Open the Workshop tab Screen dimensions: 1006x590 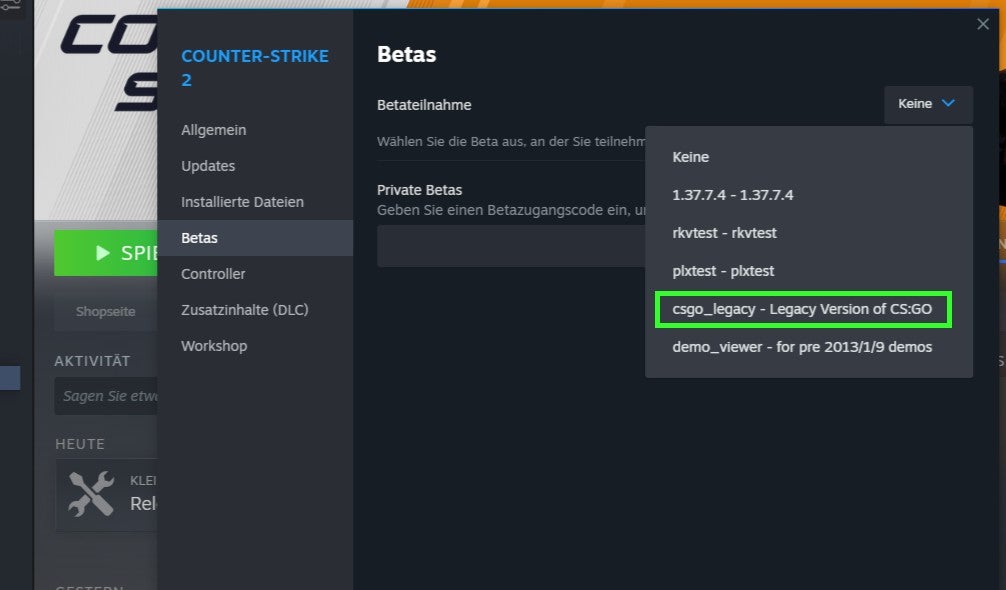pyautogui.click(x=255, y=346)
